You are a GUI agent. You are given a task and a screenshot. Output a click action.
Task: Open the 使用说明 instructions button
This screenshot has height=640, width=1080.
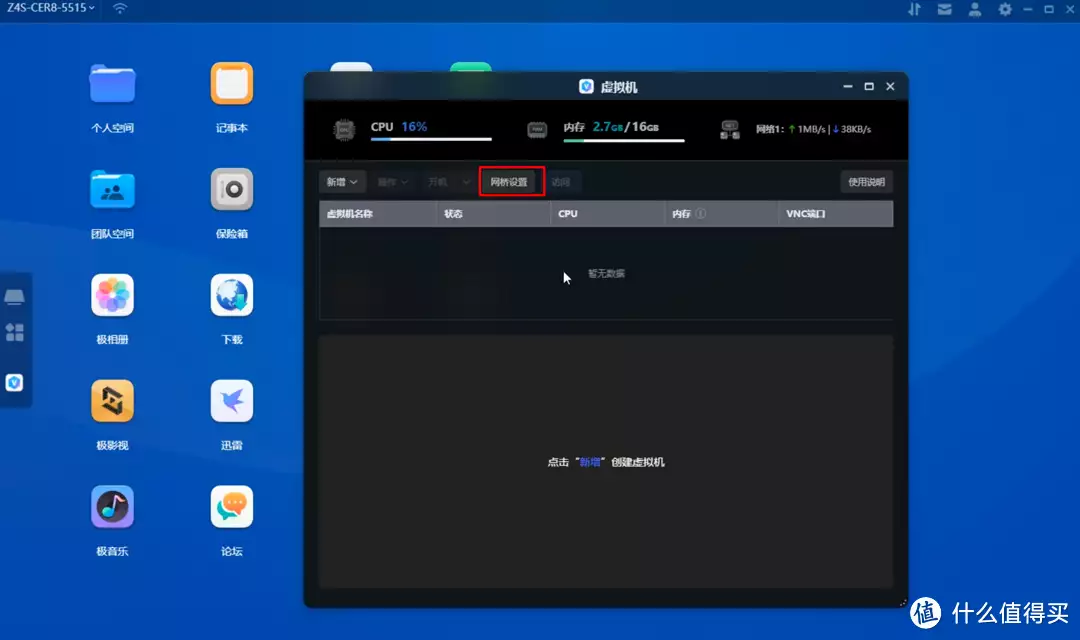tap(866, 182)
